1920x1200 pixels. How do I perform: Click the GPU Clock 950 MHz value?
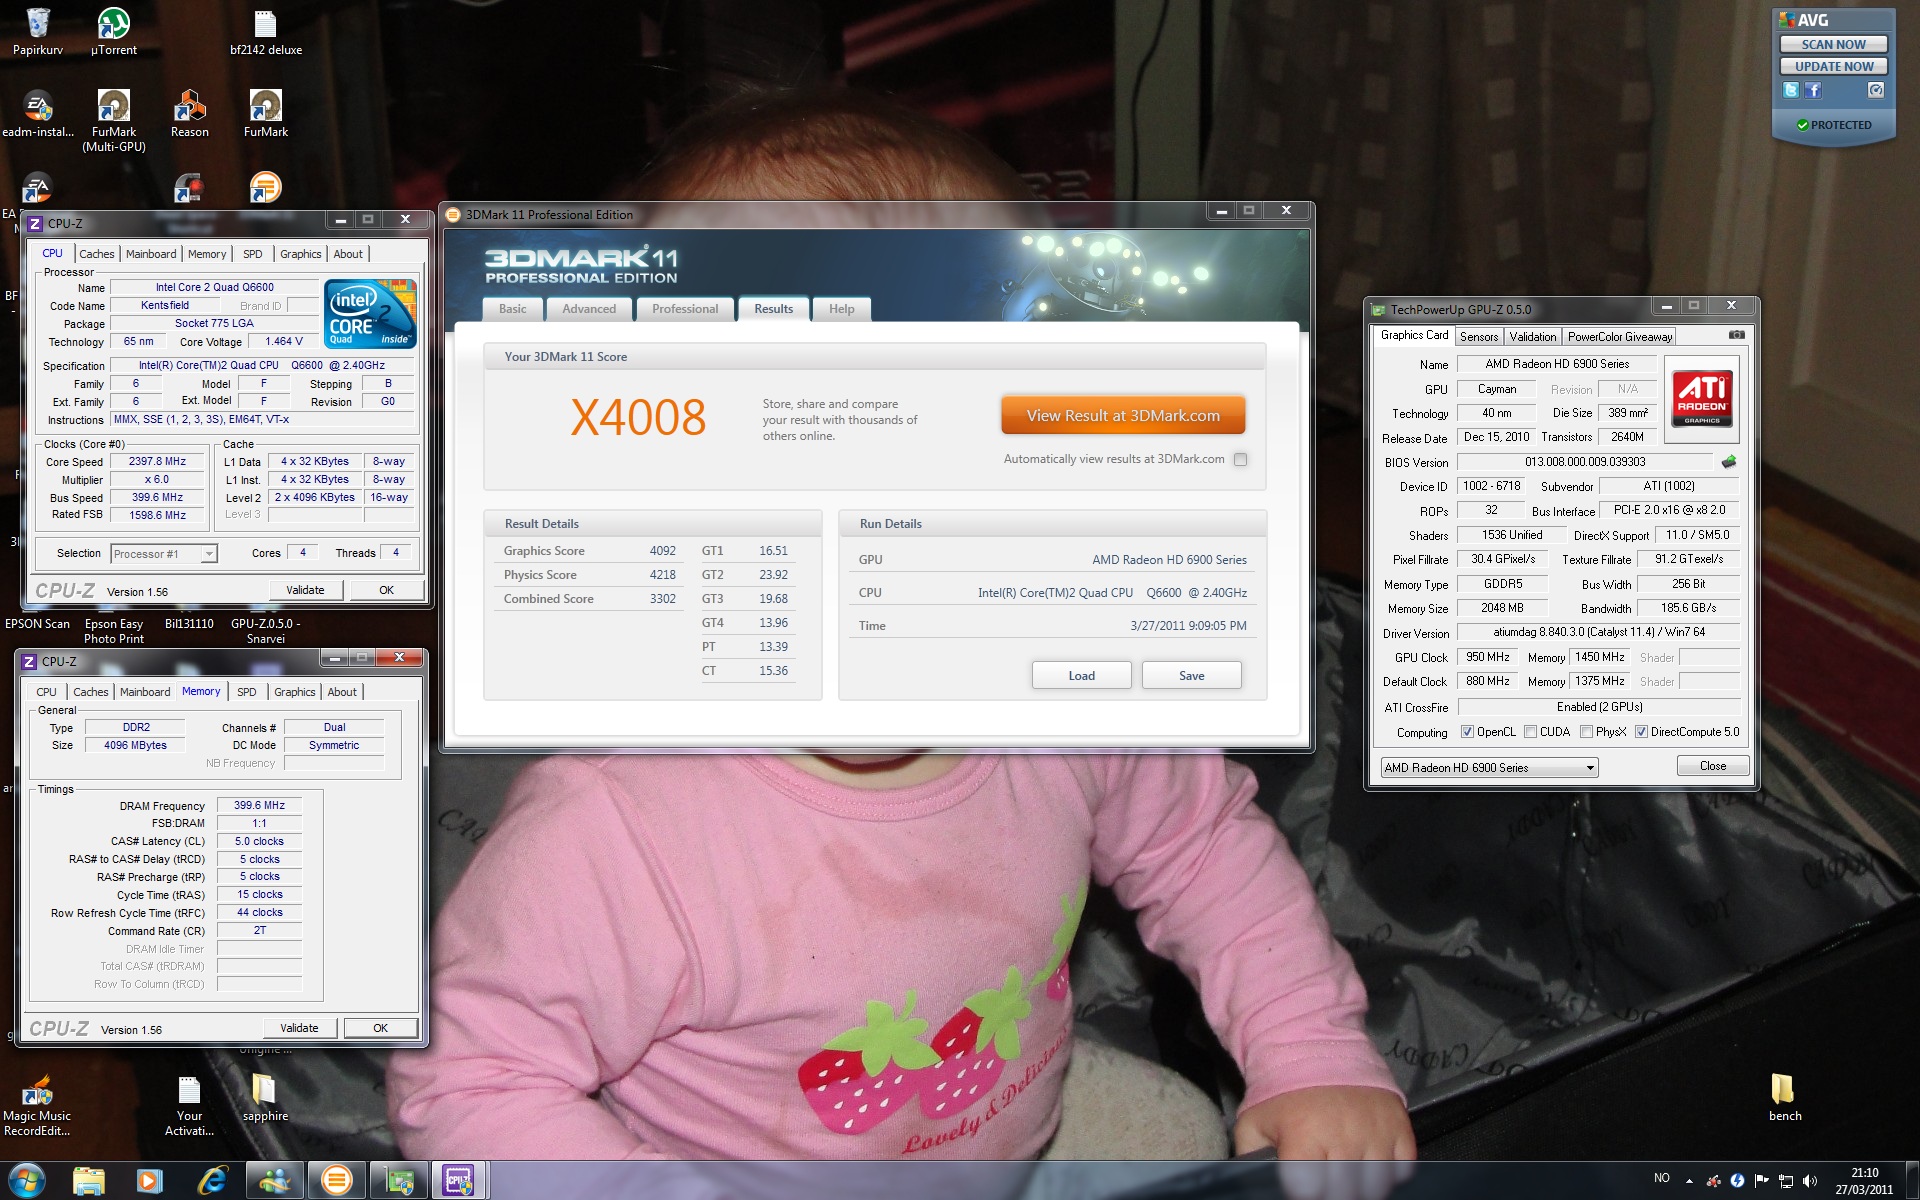pyautogui.click(x=1488, y=658)
